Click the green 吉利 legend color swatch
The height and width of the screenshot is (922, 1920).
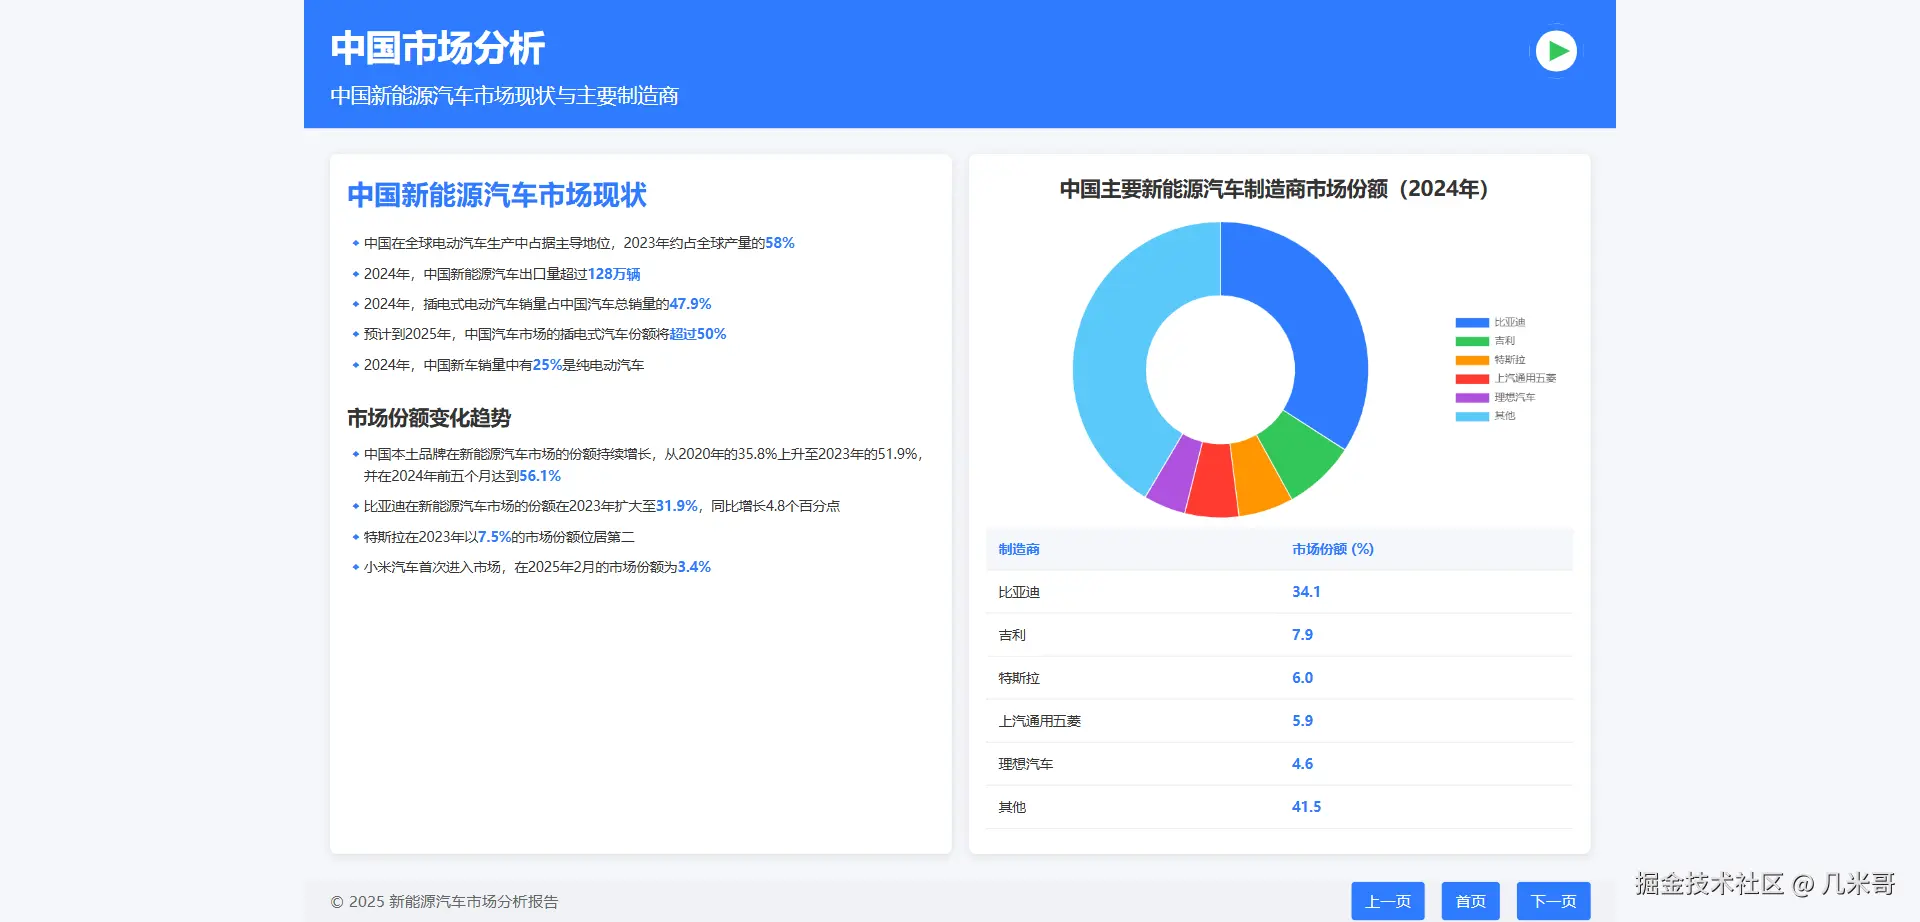[1472, 341]
